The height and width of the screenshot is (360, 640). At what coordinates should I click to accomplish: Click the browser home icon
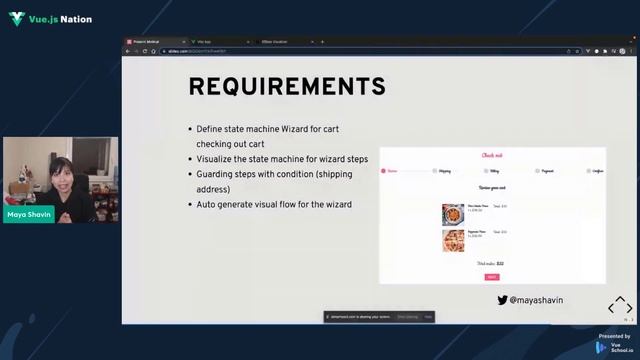[x=153, y=51]
